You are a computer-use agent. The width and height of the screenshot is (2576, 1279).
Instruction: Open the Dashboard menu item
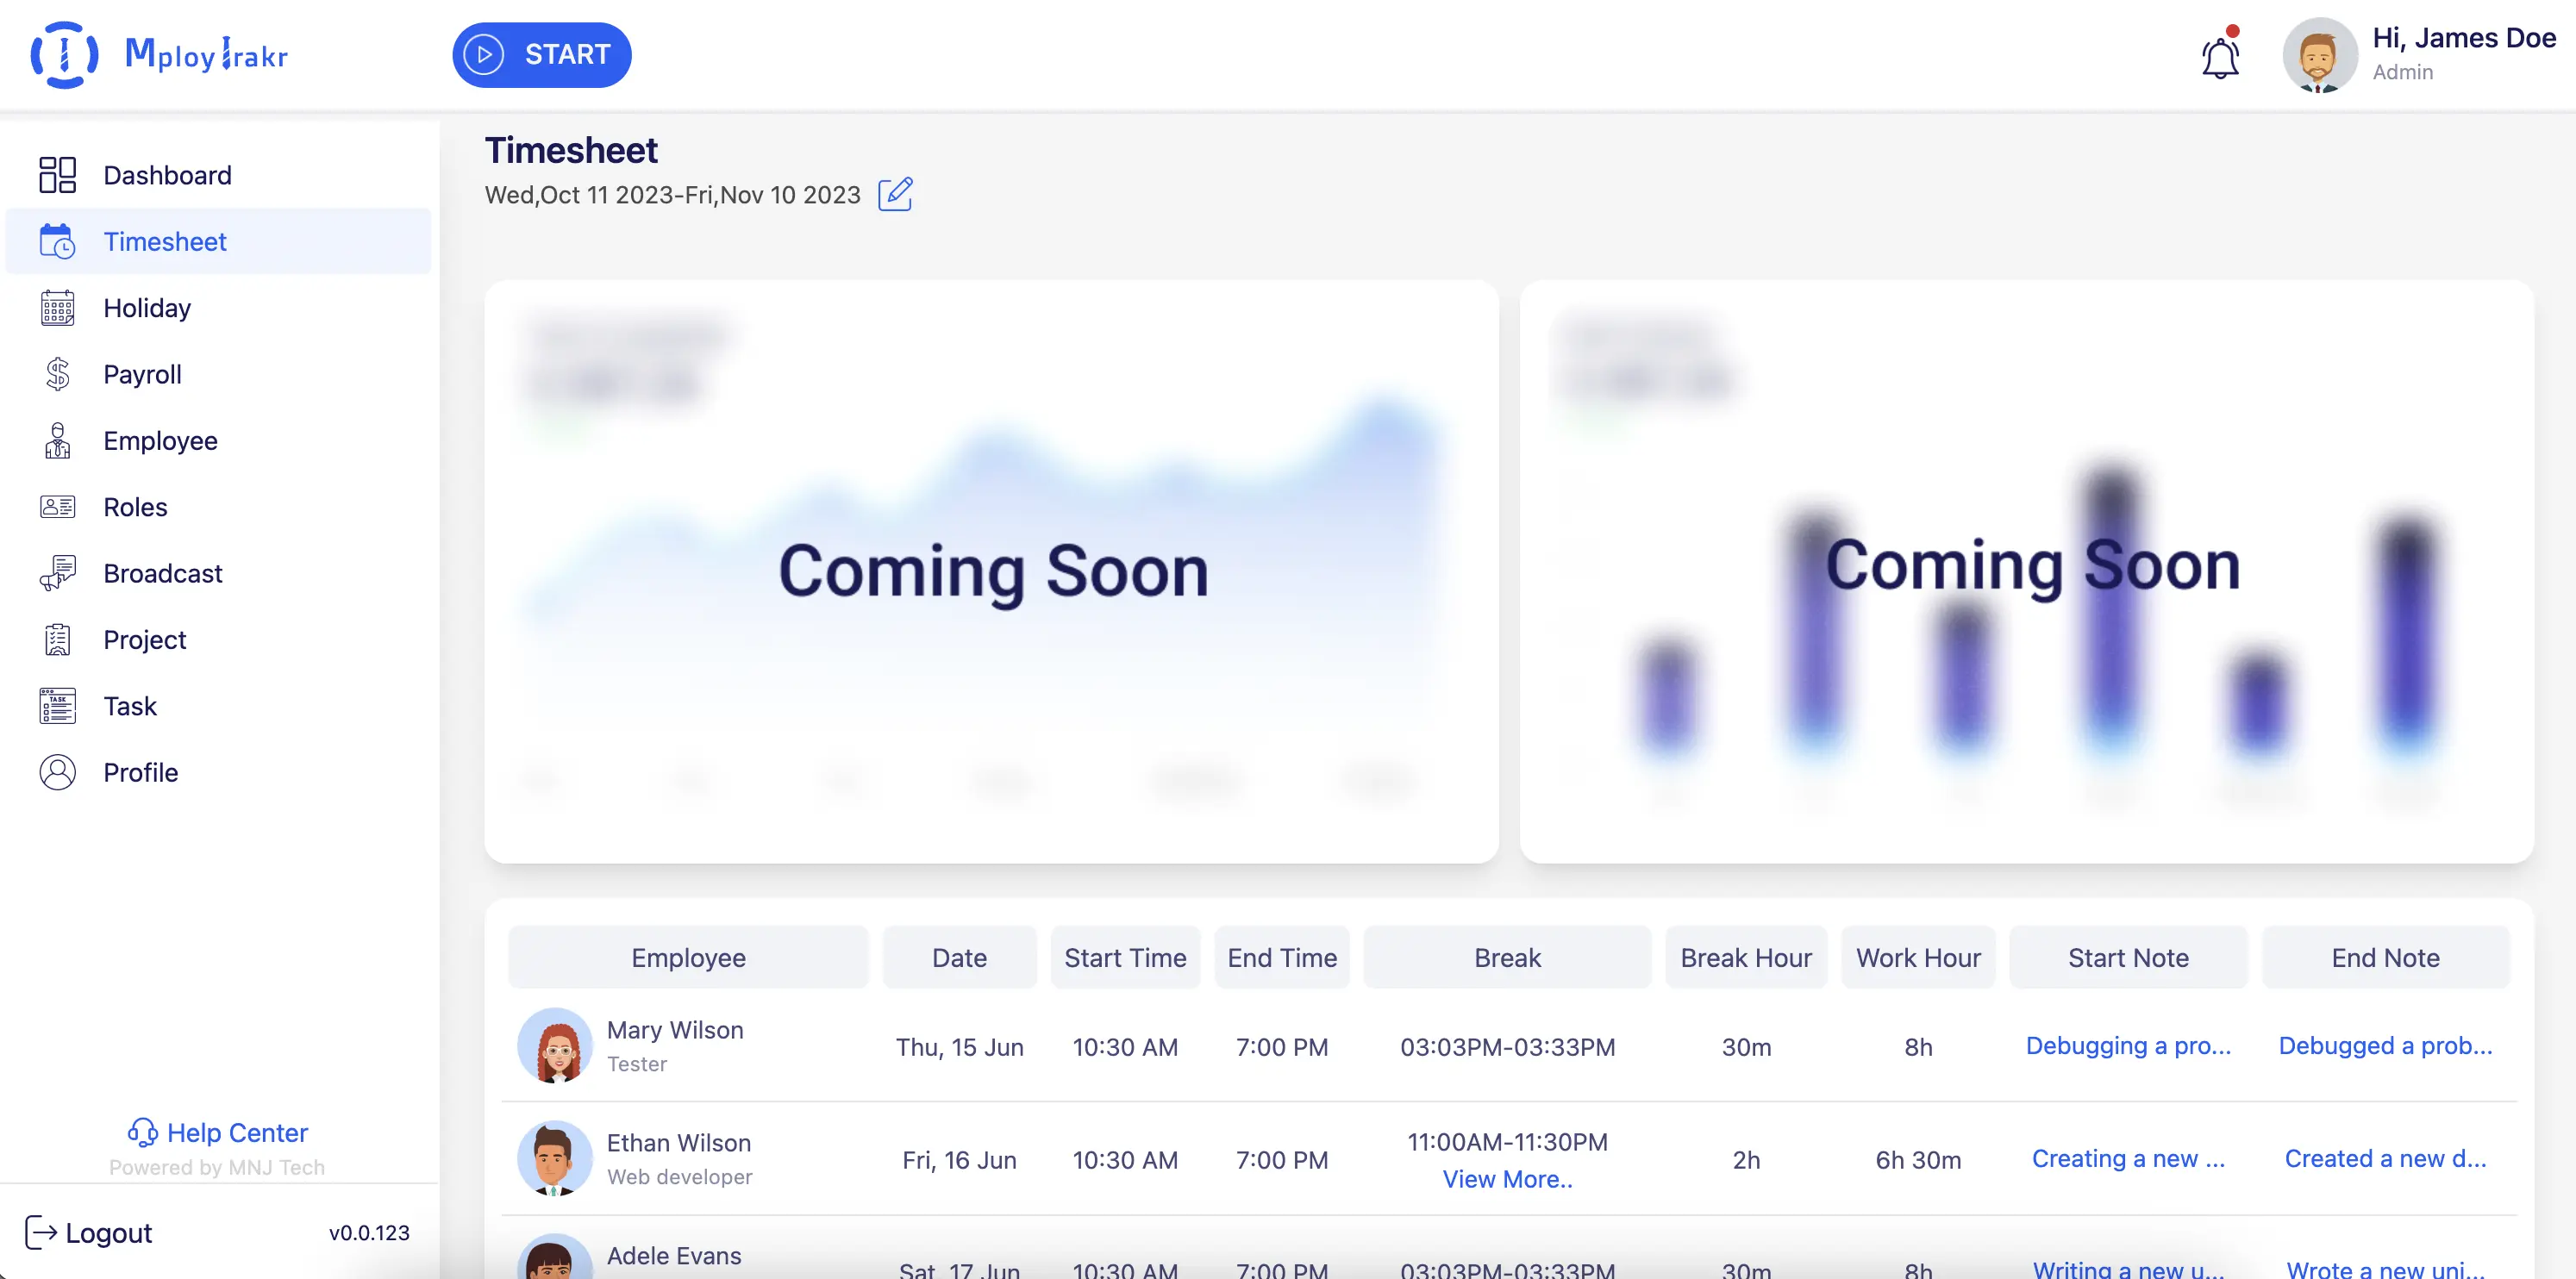pos(218,175)
